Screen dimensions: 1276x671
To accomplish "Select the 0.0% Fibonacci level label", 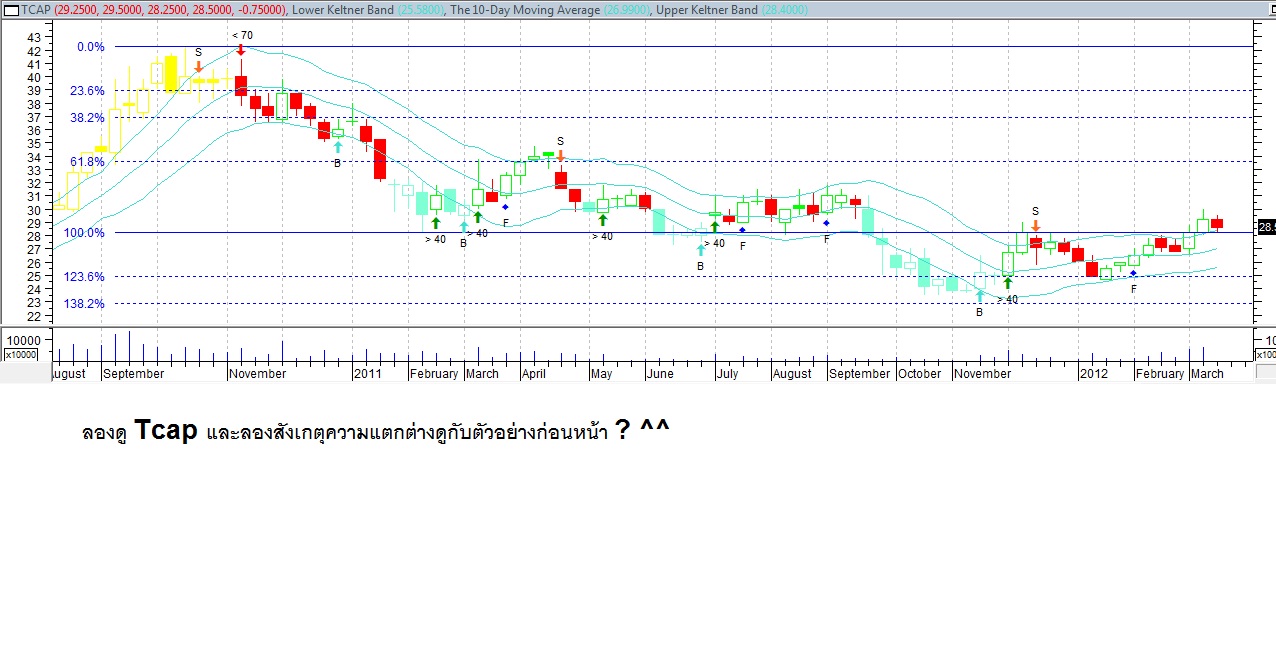I will [x=90, y=47].
